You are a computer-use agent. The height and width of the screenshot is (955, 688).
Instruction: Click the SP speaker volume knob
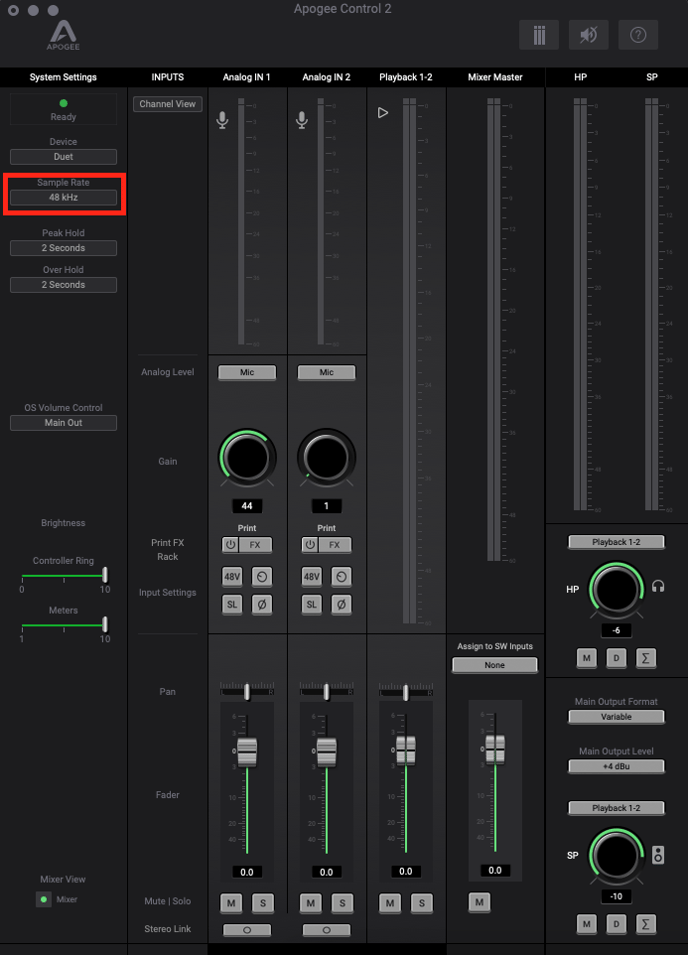616,855
